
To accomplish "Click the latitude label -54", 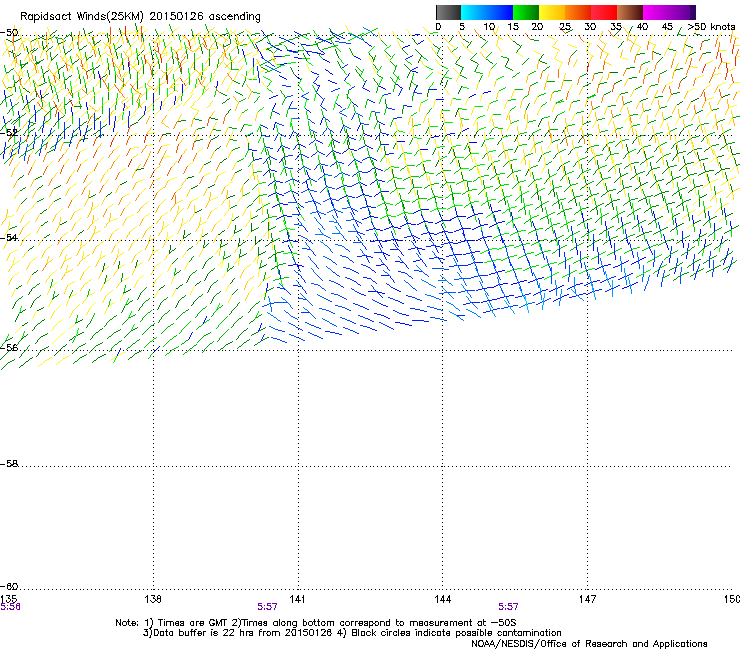I will click(x=9, y=237).
